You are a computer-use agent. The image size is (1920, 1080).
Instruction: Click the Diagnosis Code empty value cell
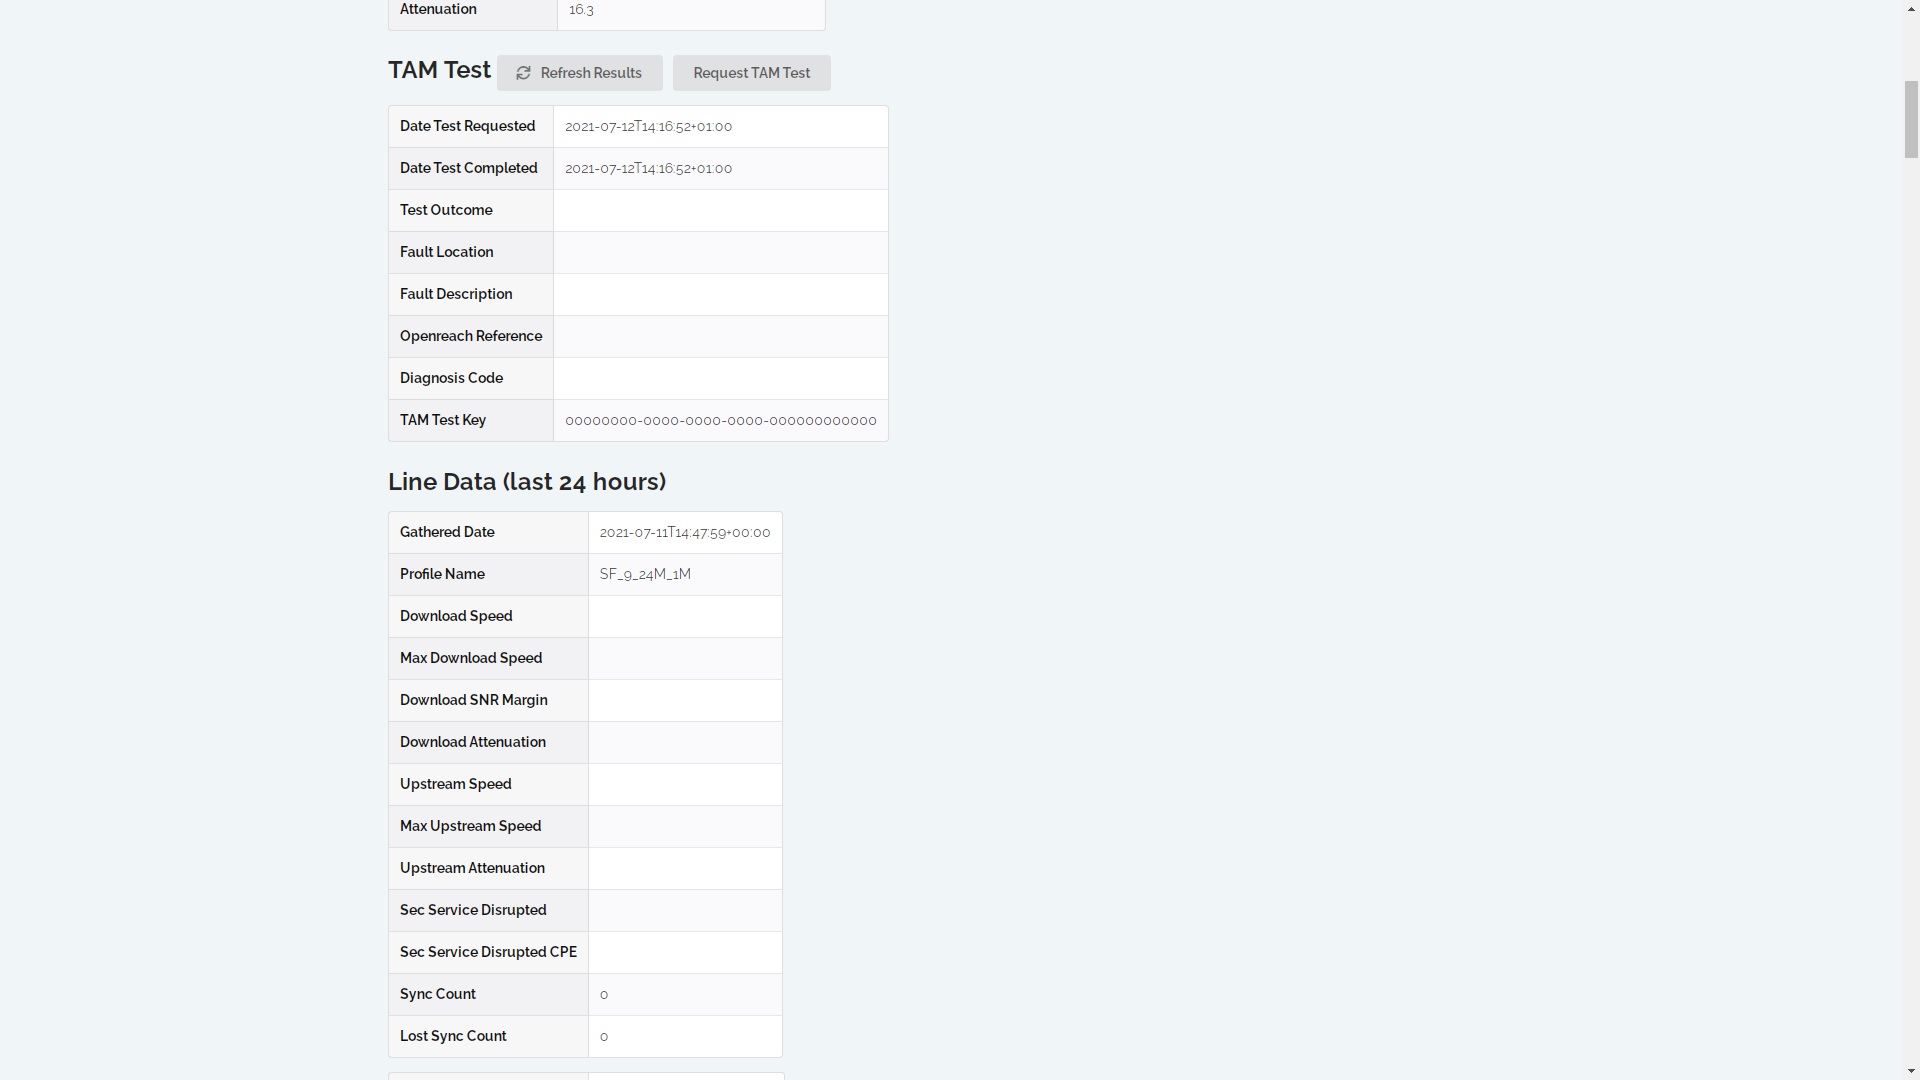720,379
